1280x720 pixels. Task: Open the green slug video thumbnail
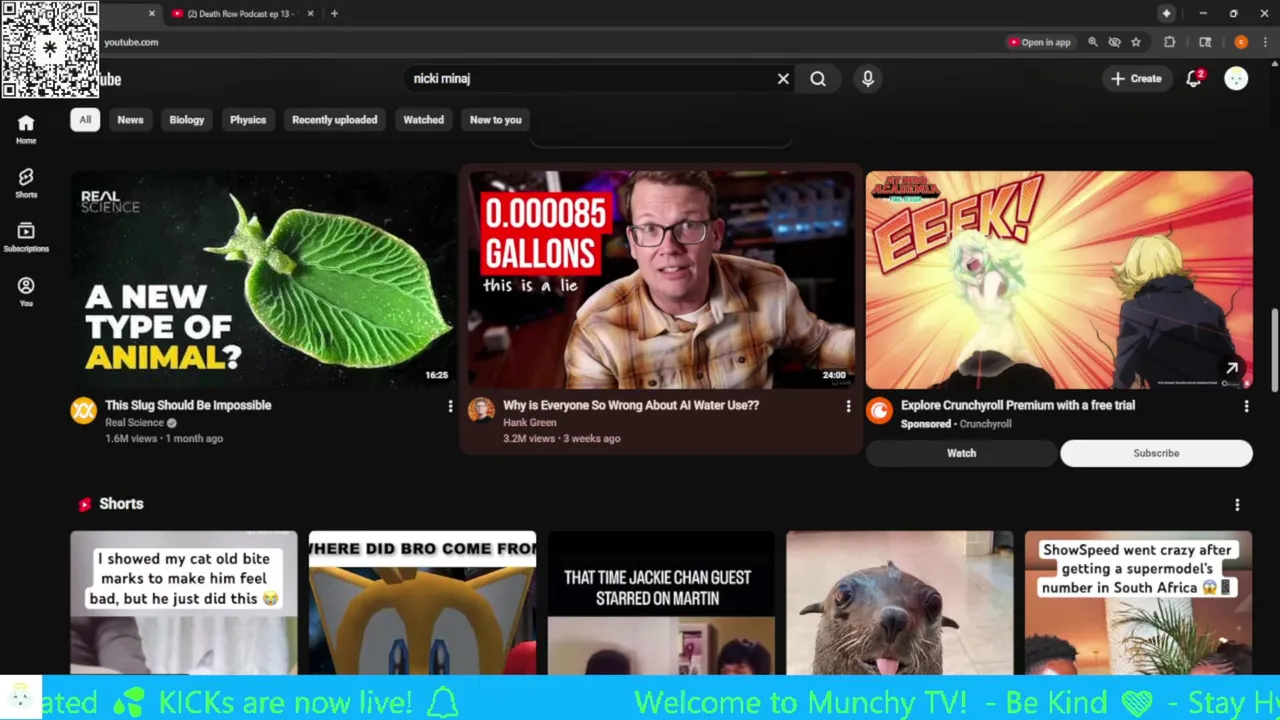[x=263, y=280]
